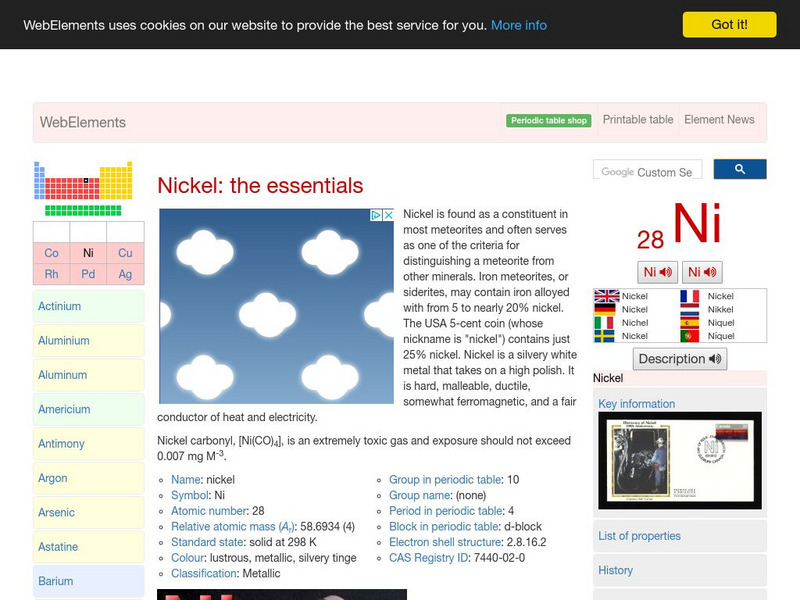Open Barium from the element list
This screenshot has height=600, width=800.
pyautogui.click(x=89, y=581)
